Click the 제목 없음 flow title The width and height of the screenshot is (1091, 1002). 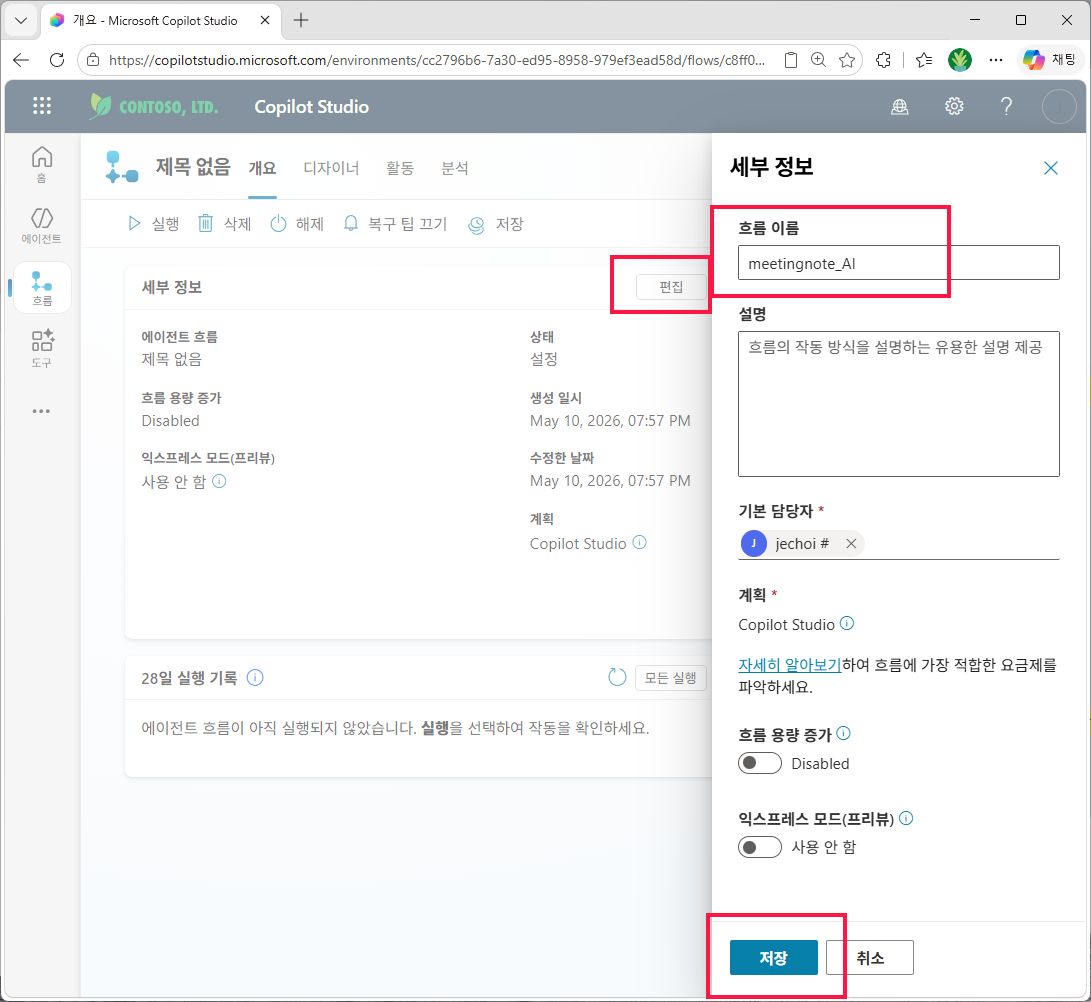[x=193, y=167]
